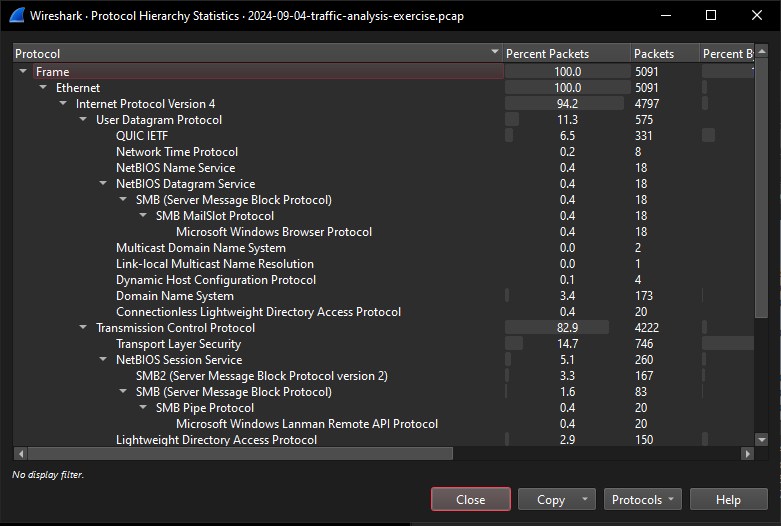Select Dynamic Host Configuration Protocol row
The height and width of the screenshot is (526, 781).
pyautogui.click(x=383, y=279)
